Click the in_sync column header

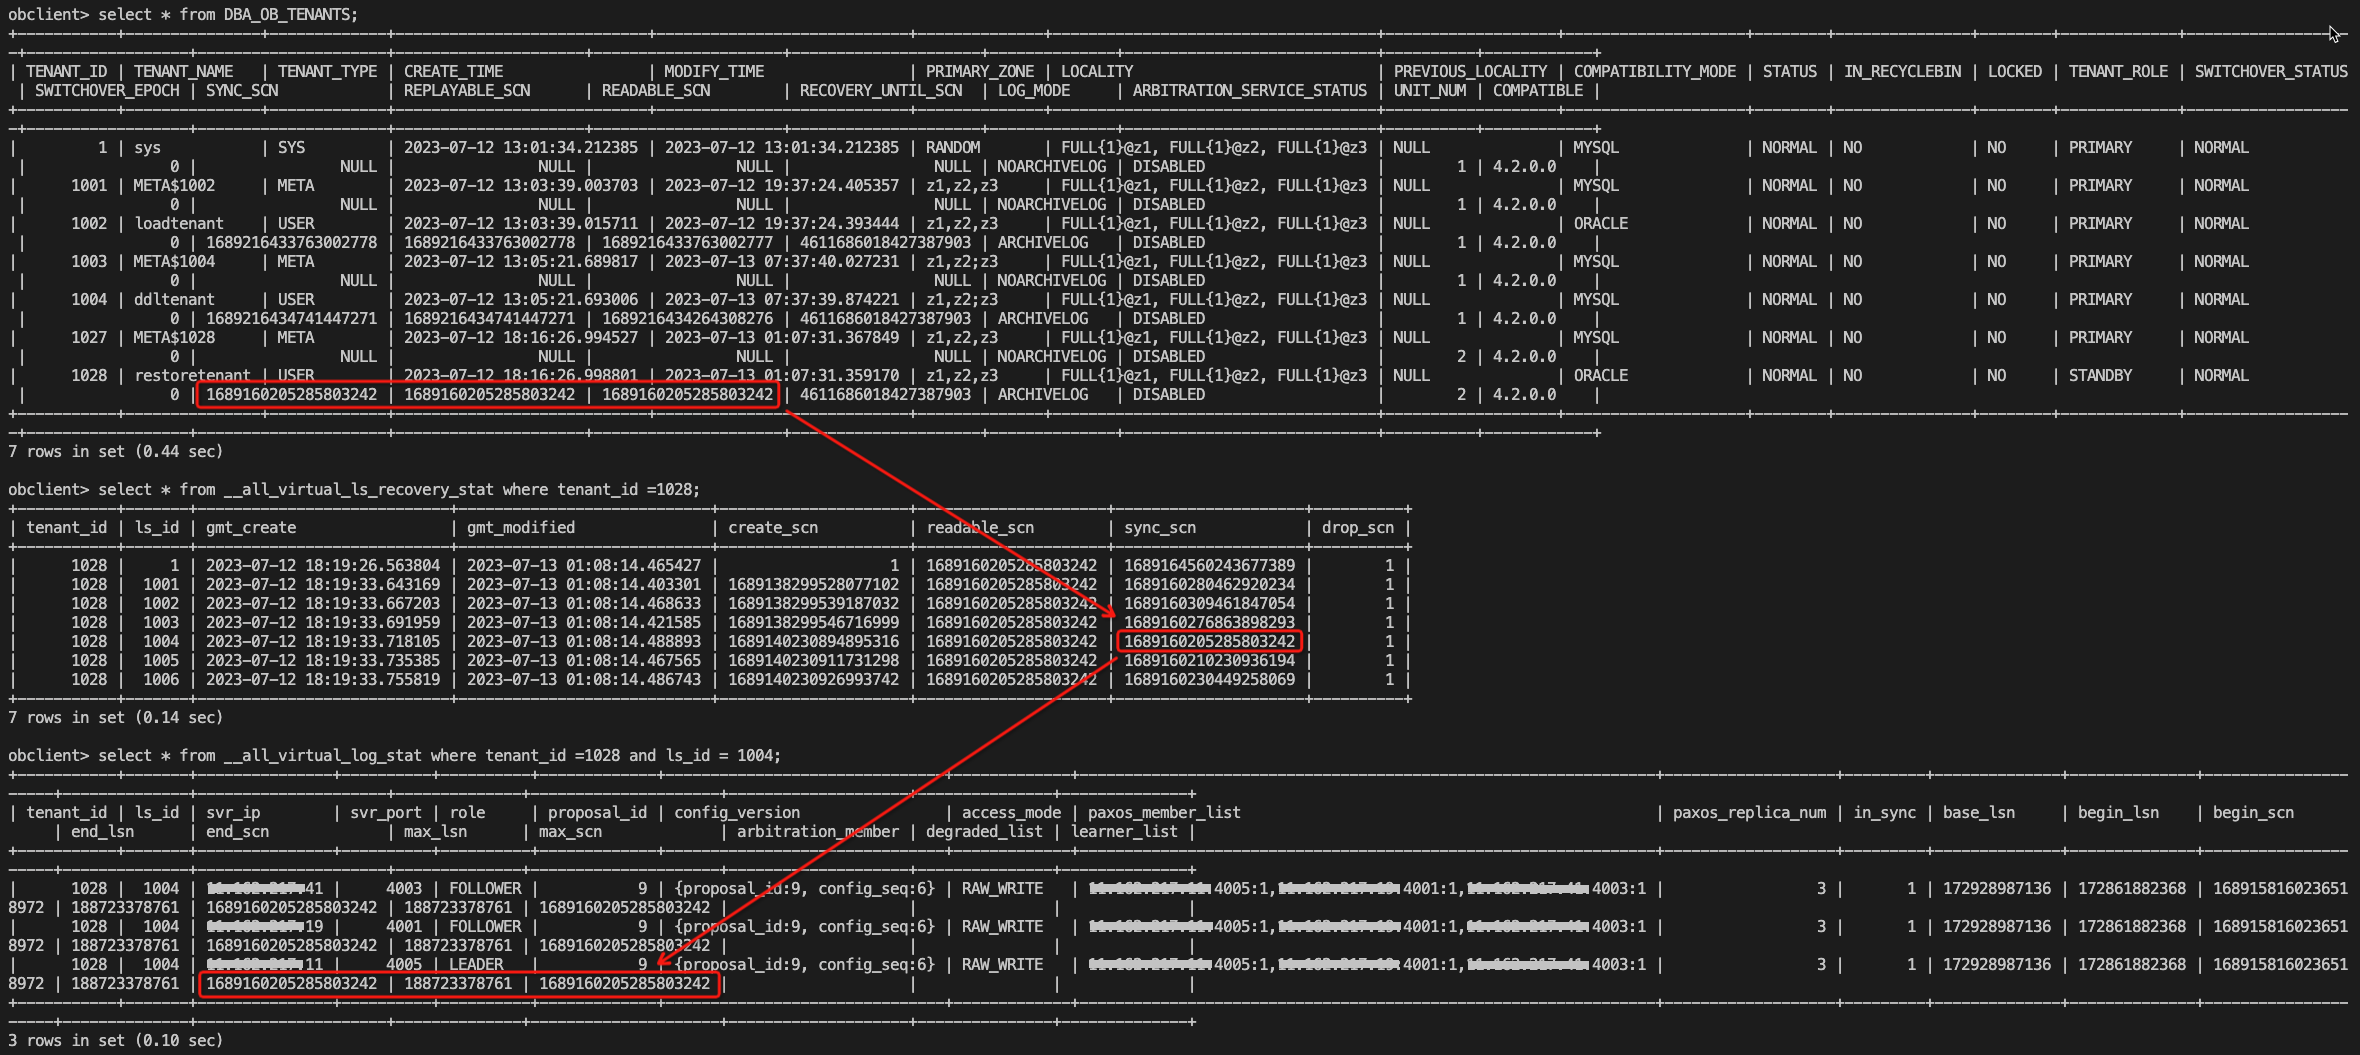[x=1885, y=812]
